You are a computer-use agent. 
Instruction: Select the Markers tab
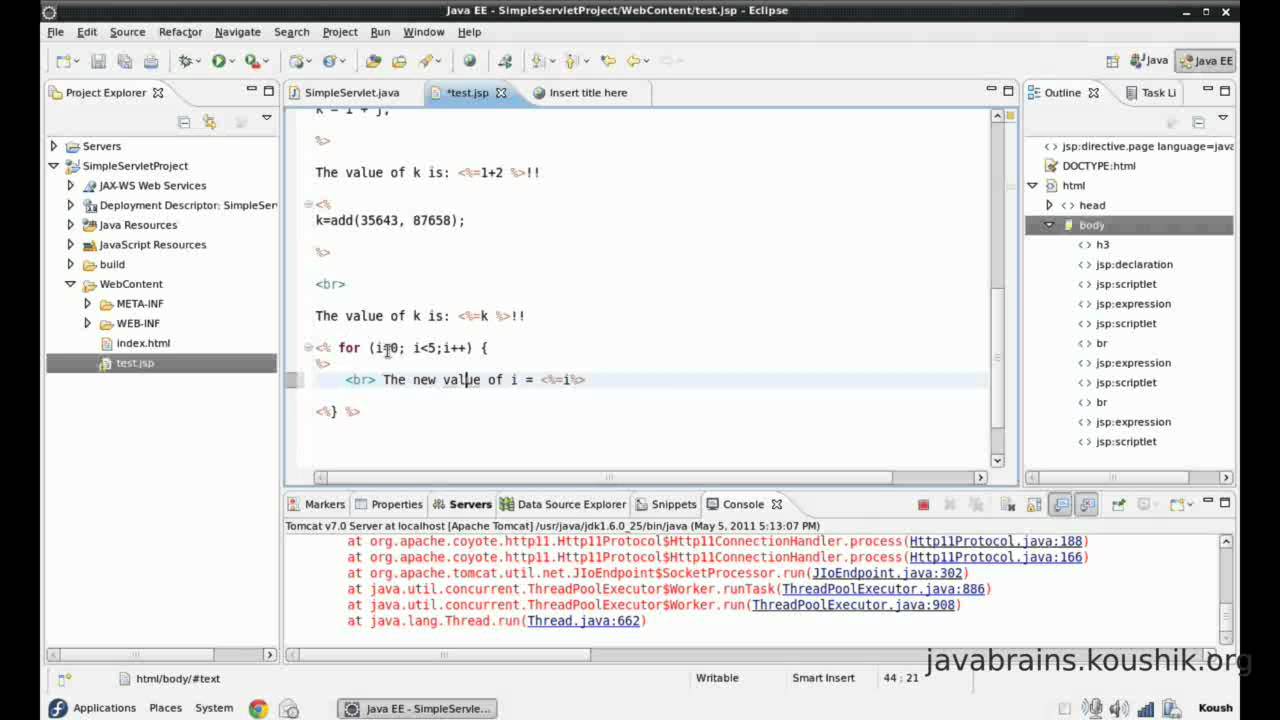pyautogui.click(x=316, y=505)
